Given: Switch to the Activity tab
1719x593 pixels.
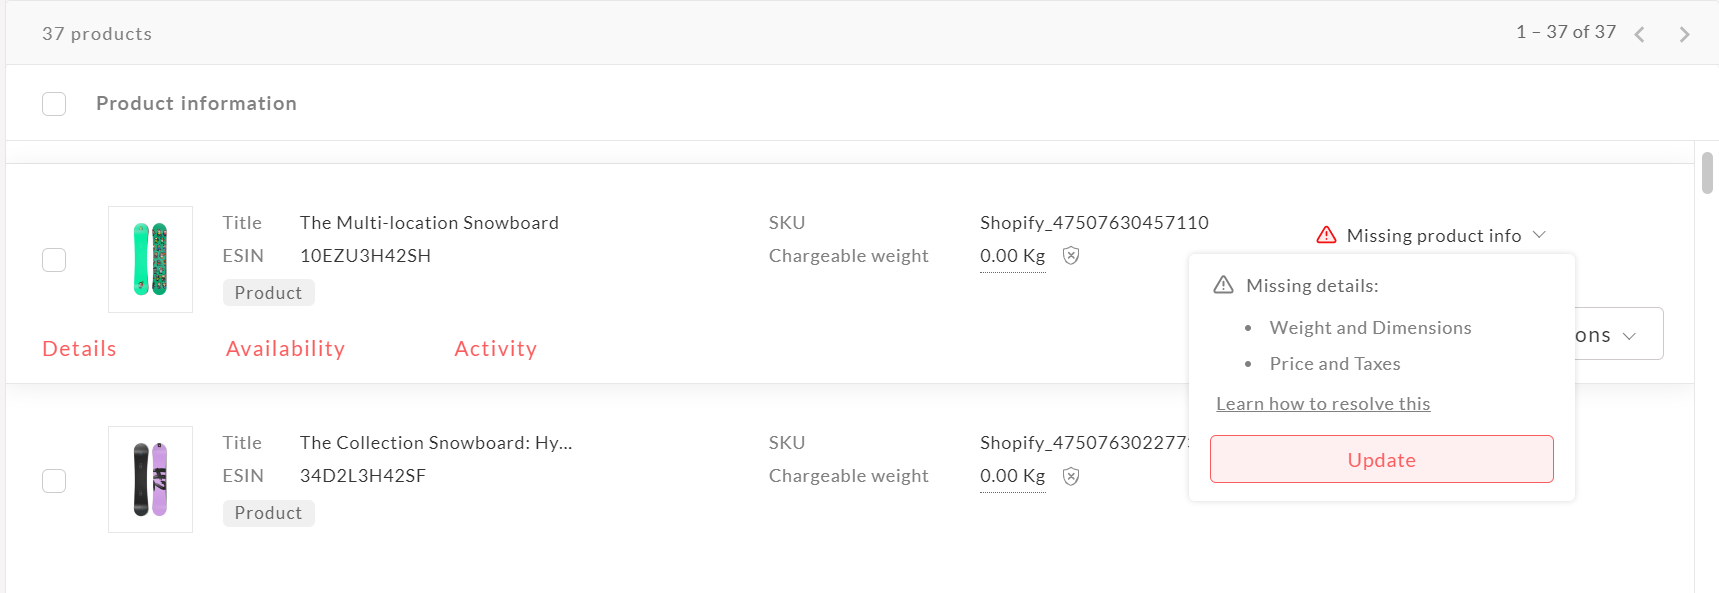Looking at the screenshot, I should pos(495,349).
